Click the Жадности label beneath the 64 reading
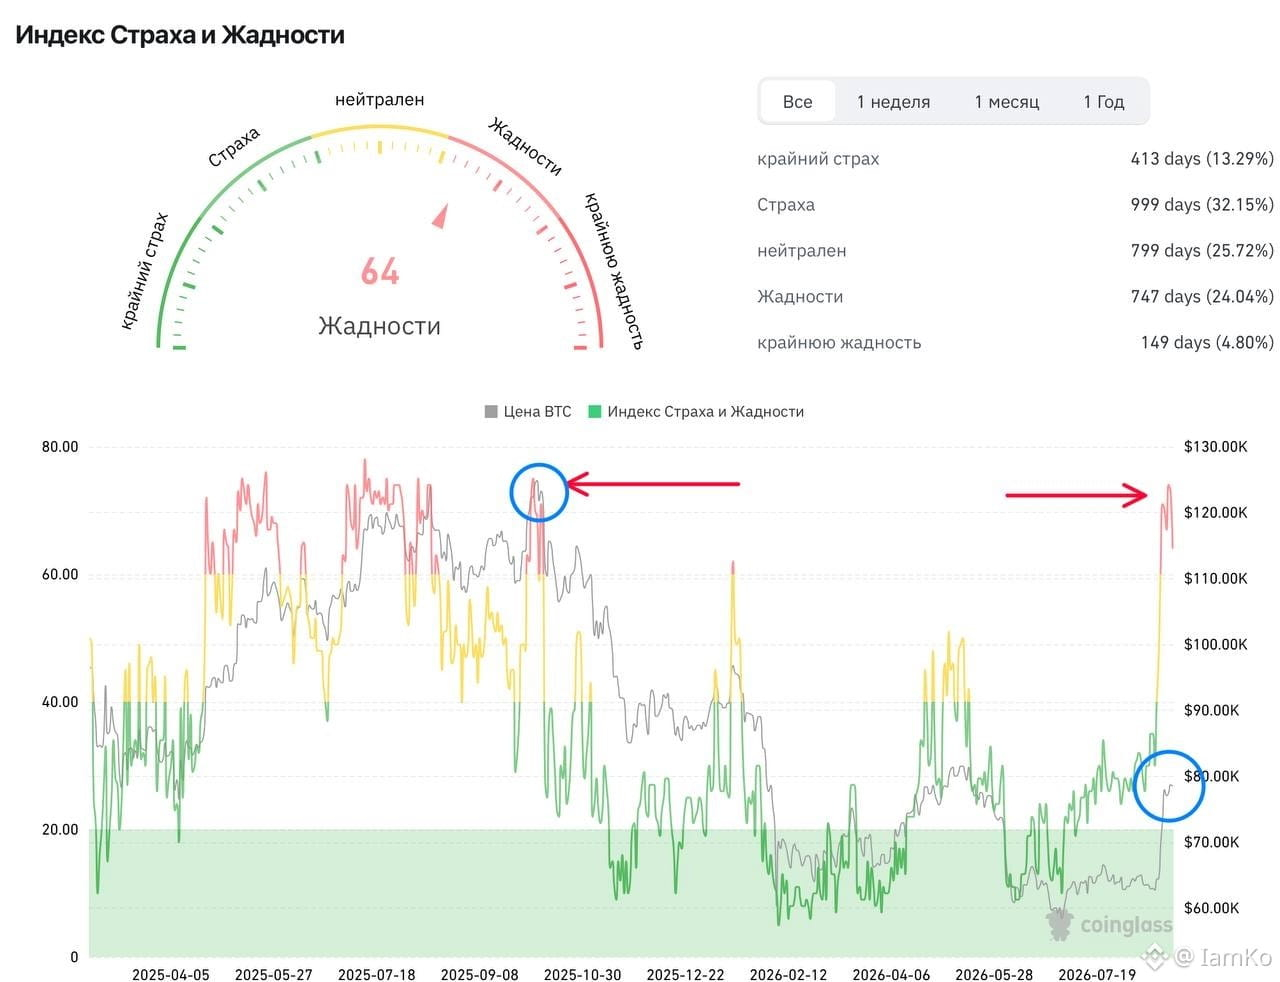 coord(379,326)
